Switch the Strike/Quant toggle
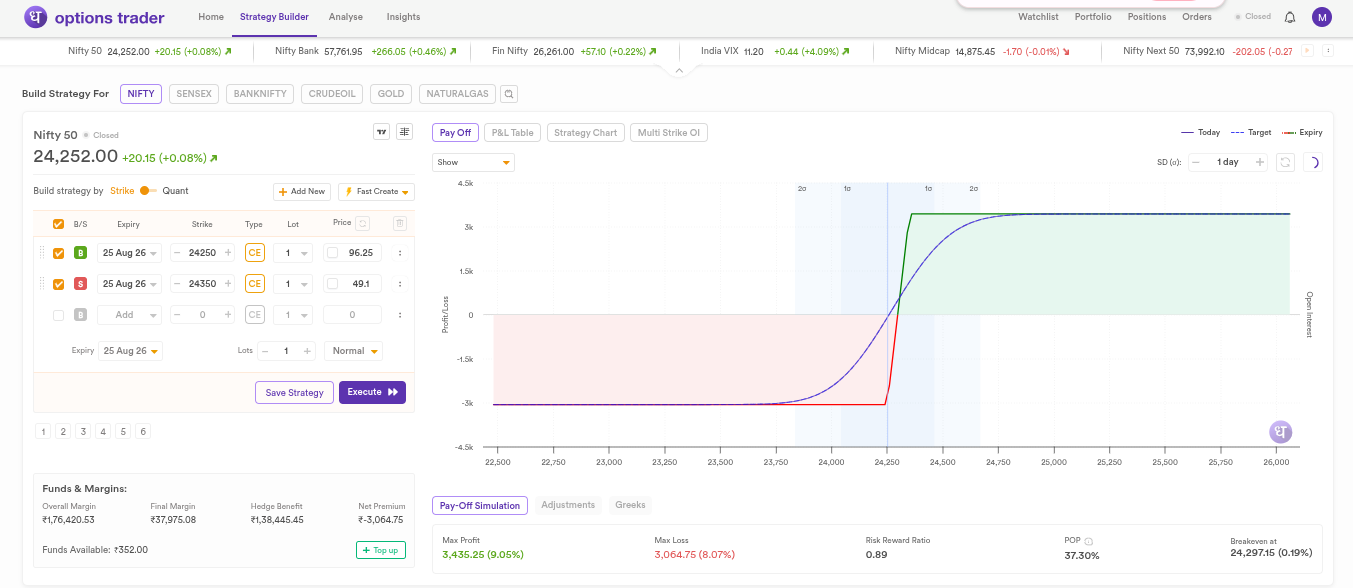Screen dimensions: 1353x588 click(x=148, y=191)
